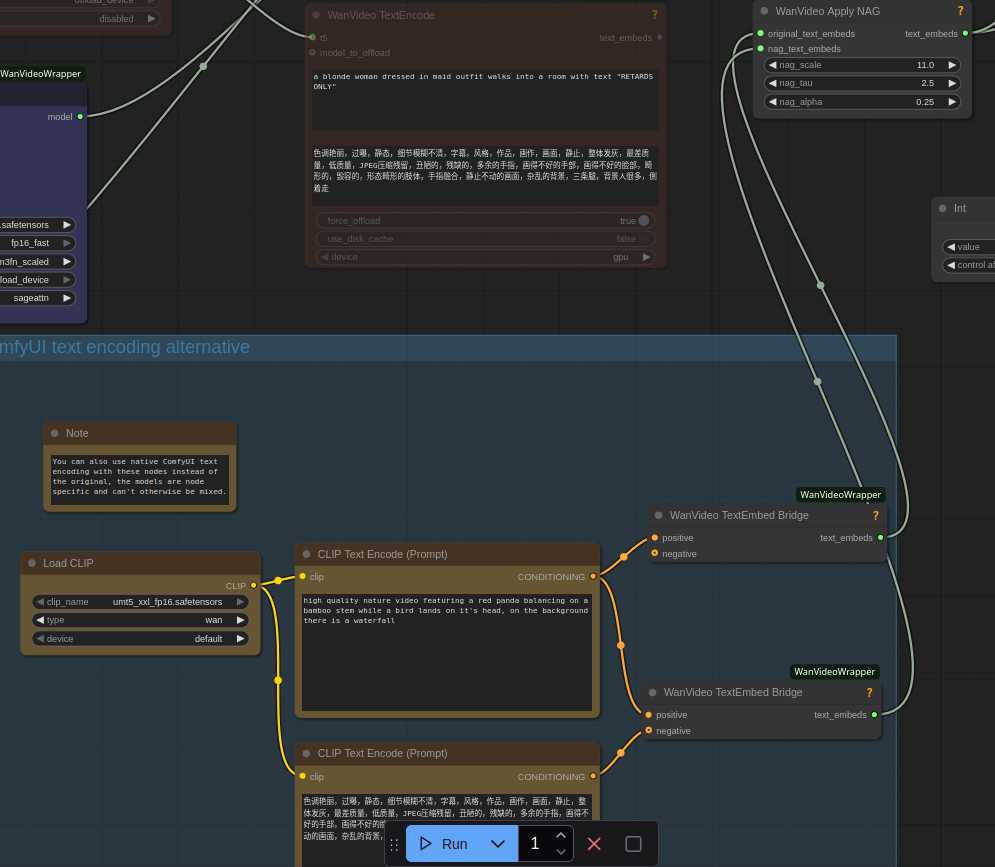Screen dimensions: 995x867
Task: Click the t5 input port on WanVideo TextEncode
Action: pyautogui.click(x=312, y=37)
